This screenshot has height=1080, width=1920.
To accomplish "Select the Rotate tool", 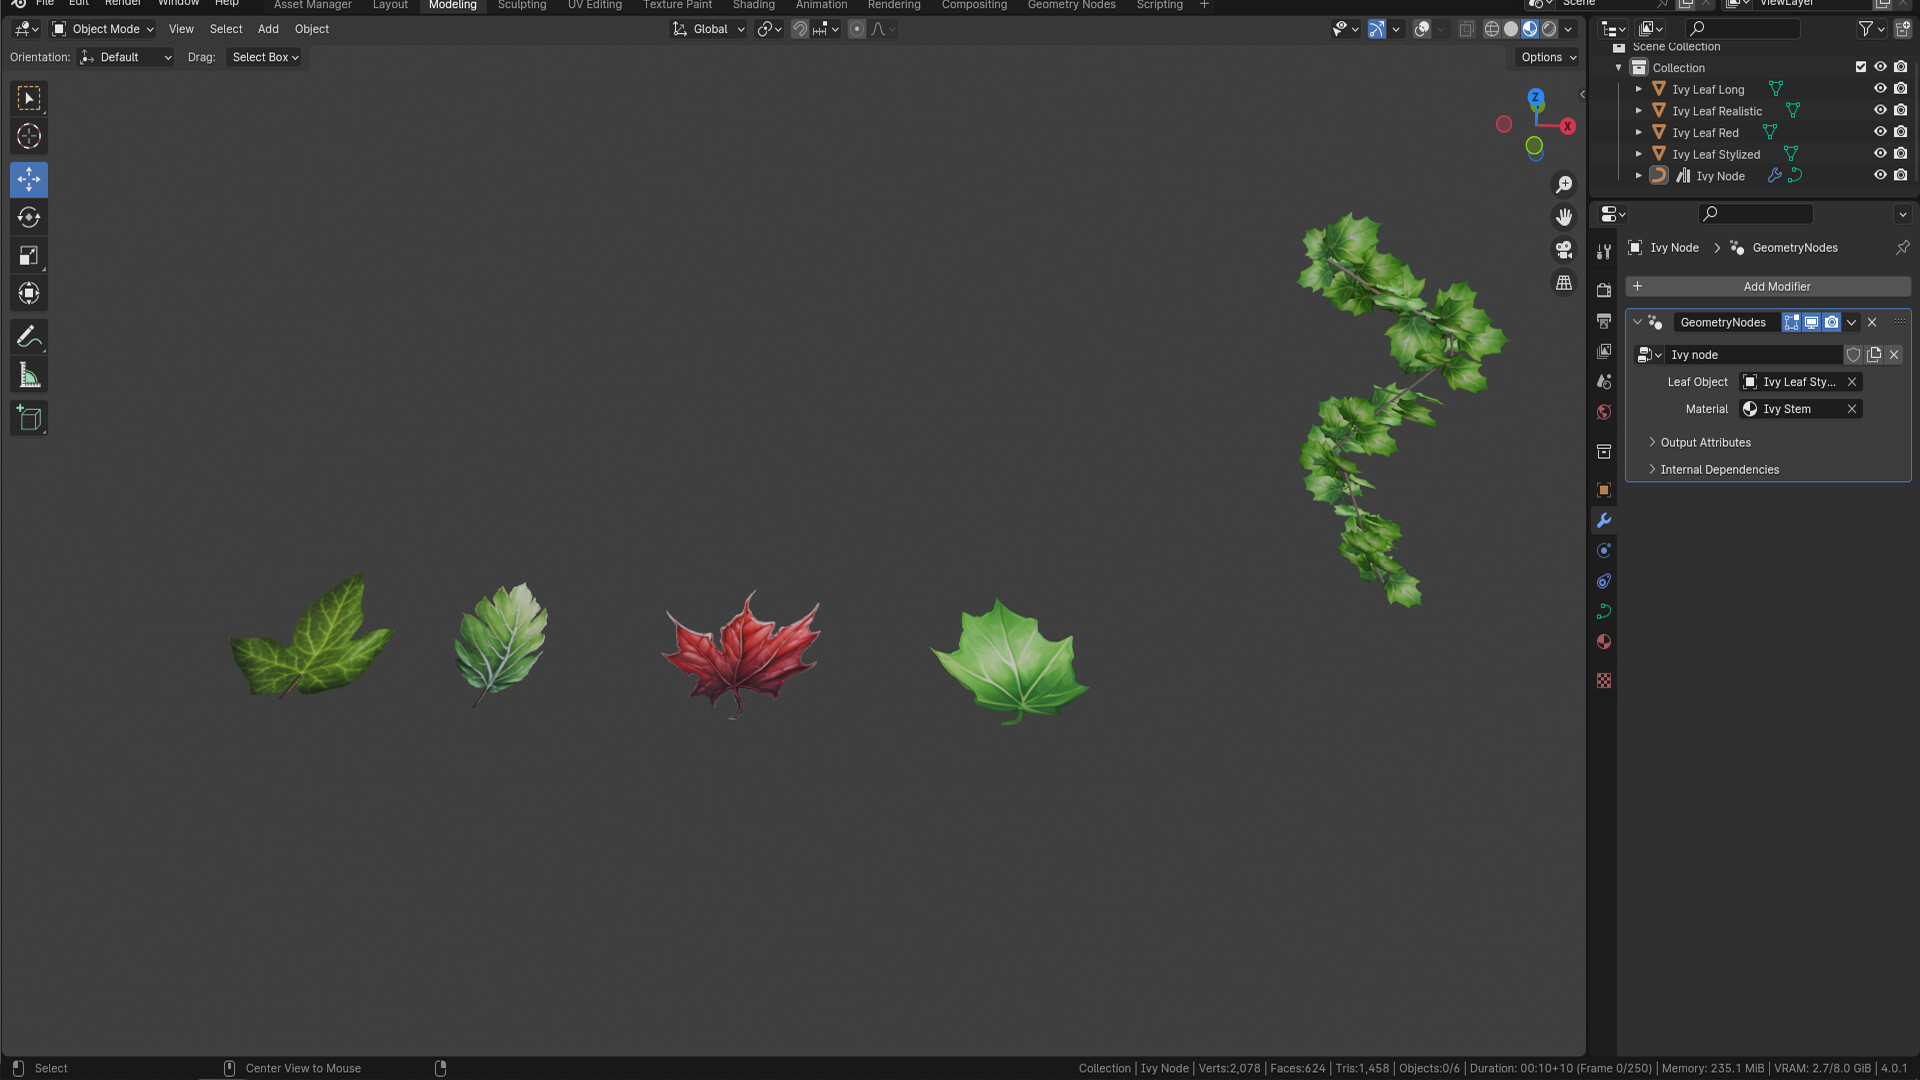I will [28, 217].
